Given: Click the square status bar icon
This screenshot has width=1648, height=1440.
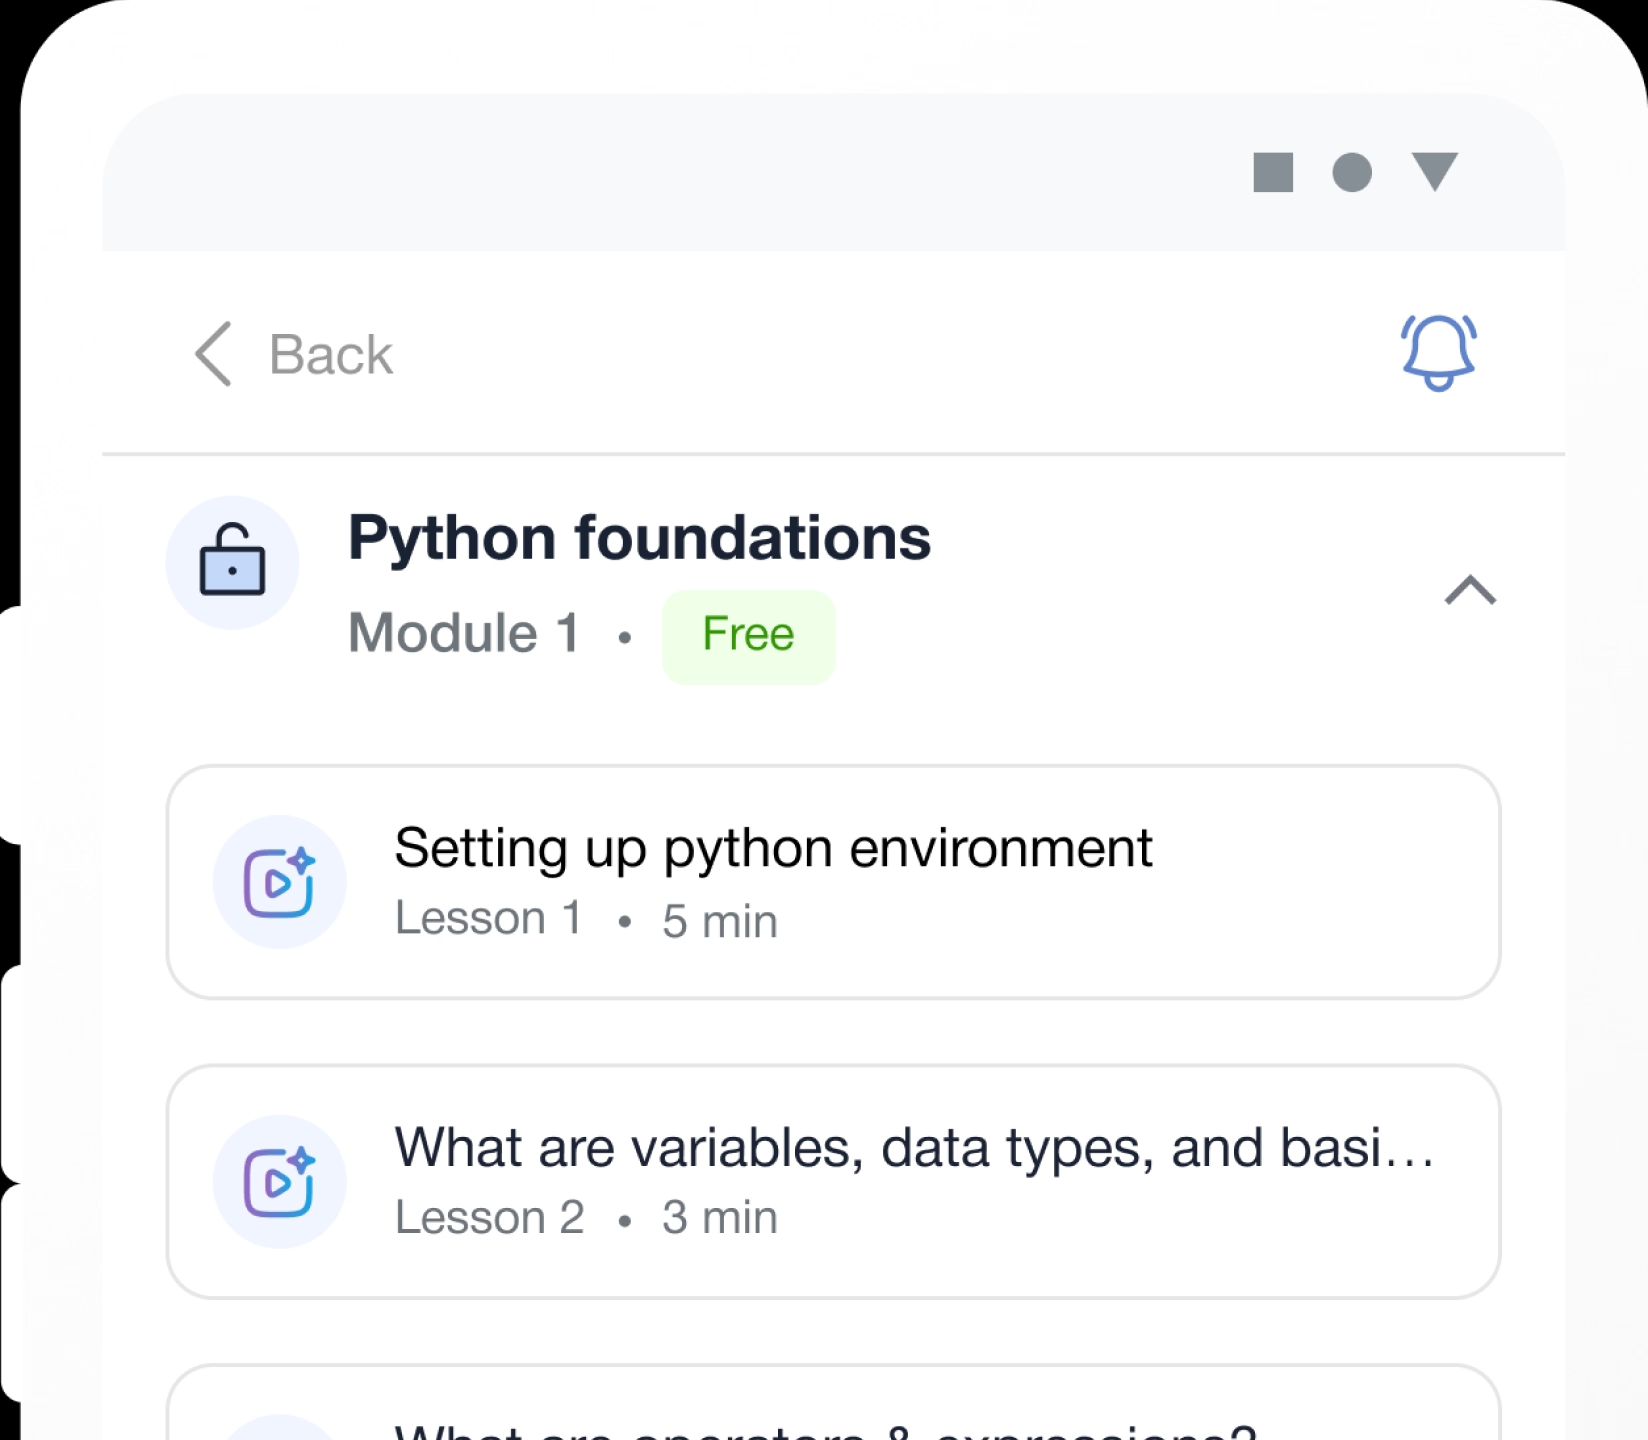Looking at the screenshot, I should [1273, 172].
